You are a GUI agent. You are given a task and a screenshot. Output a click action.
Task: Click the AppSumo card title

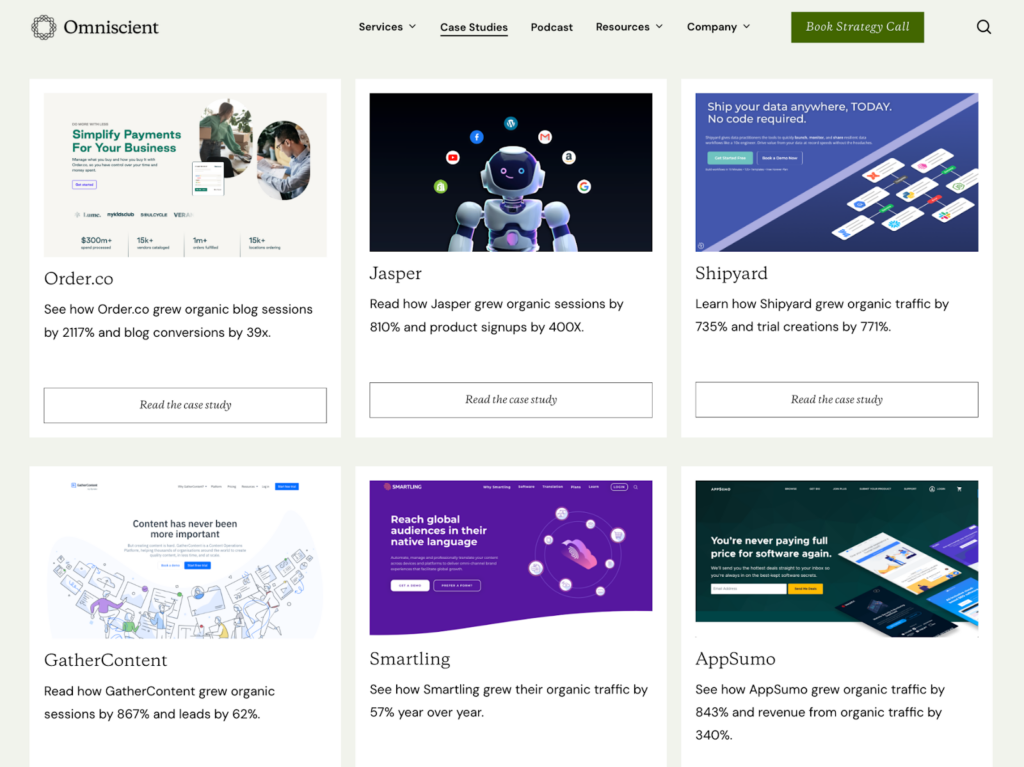coord(735,659)
